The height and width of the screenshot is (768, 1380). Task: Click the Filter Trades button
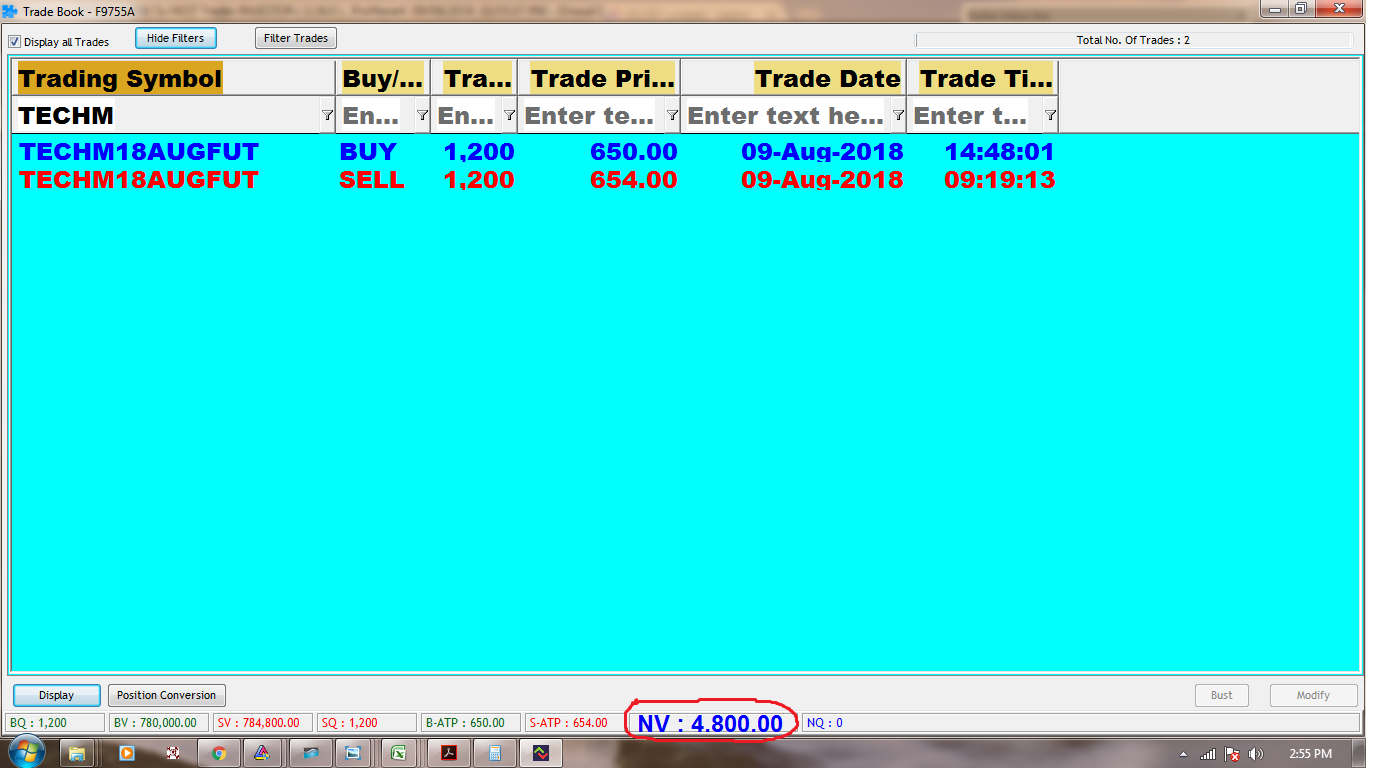click(x=296, y=38)
